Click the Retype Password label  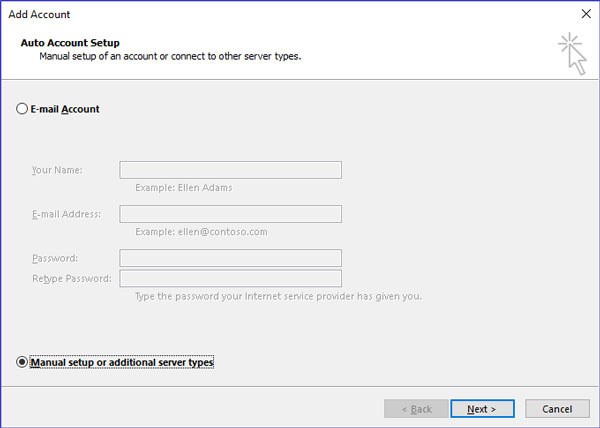click(72, 279)
